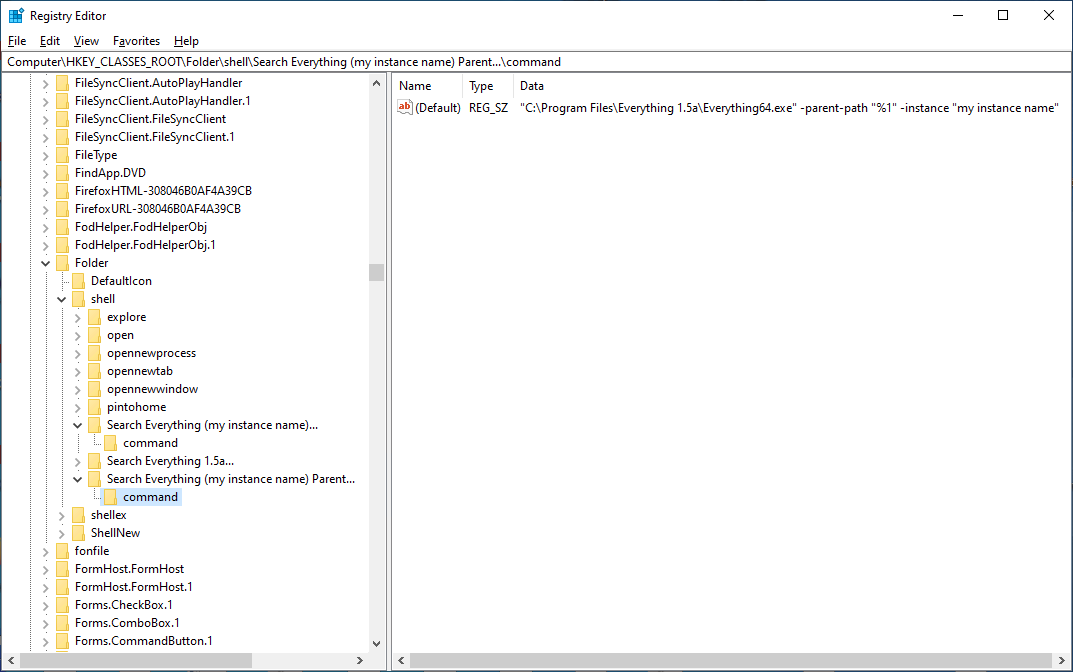Viewport: 1073px width, 672px height.
Task: Click tree pane scroll up arrow
Action: [x=376, y=83]
